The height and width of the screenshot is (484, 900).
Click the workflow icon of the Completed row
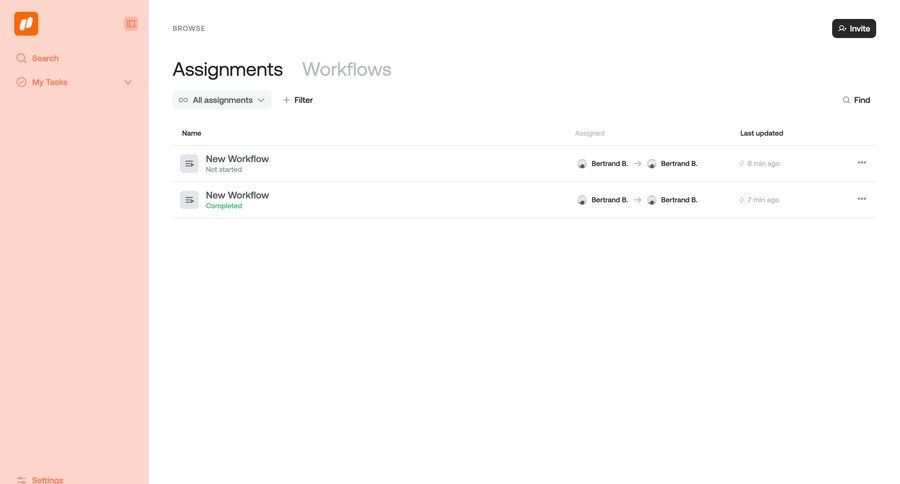coord(189,200)
